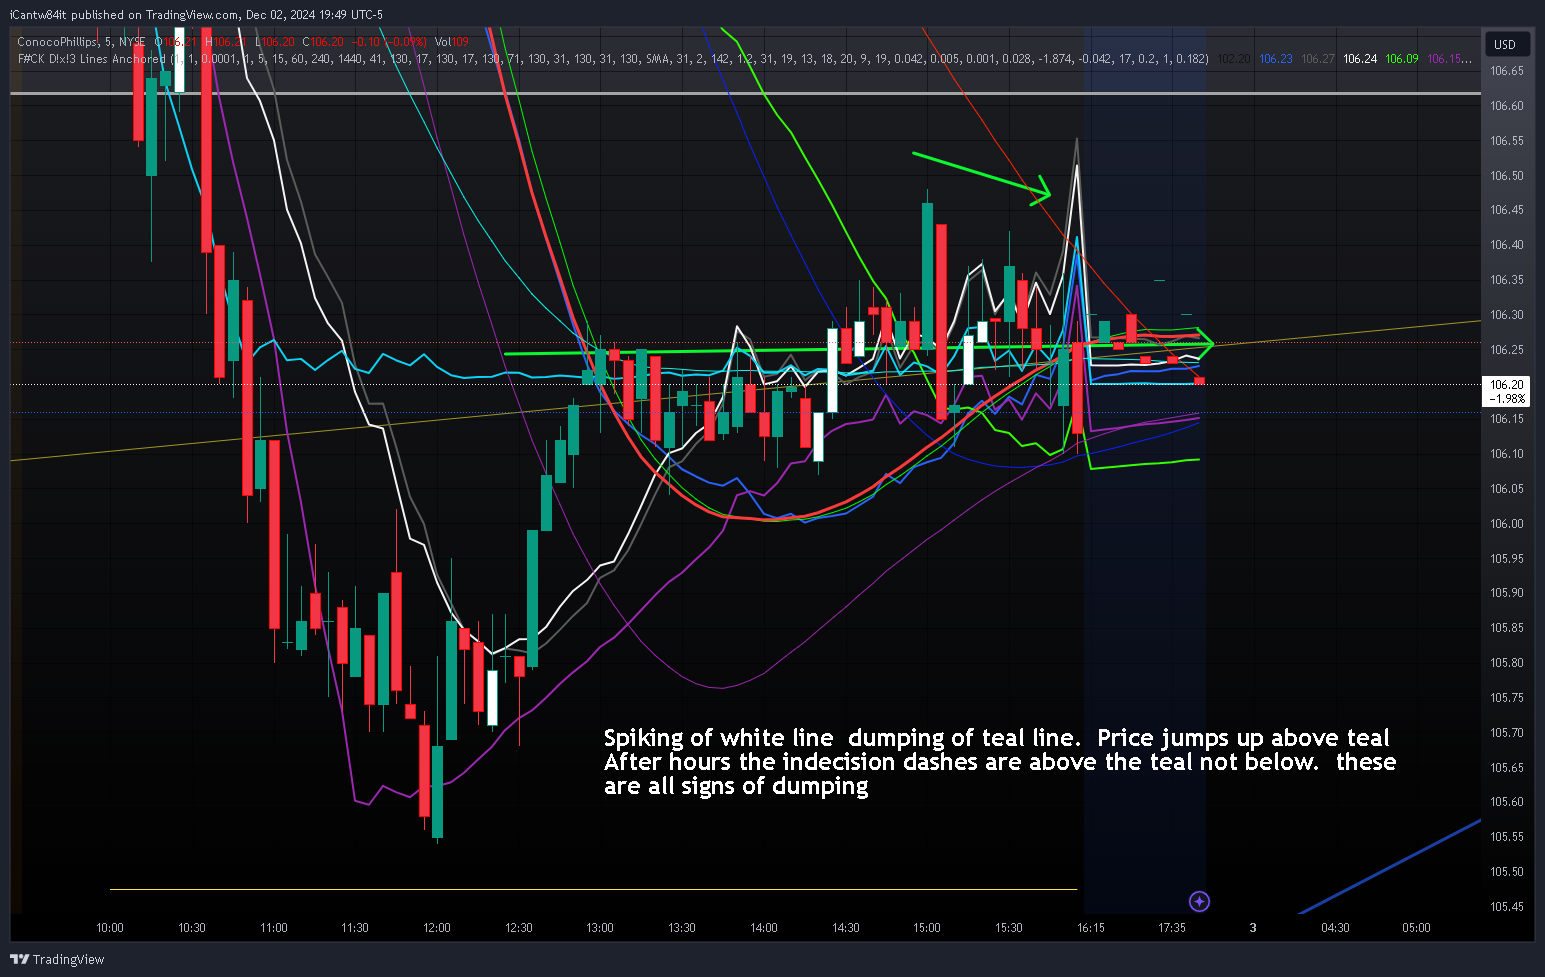
Task: Click the current price label 106.20 on the price axis
Action: point(1507,385)
